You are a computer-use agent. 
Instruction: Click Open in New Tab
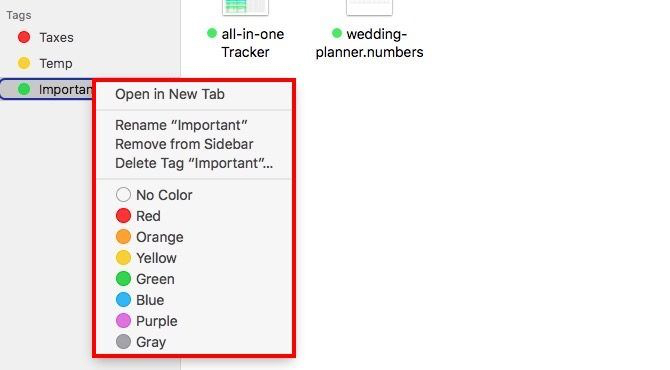tap(170, 94)
